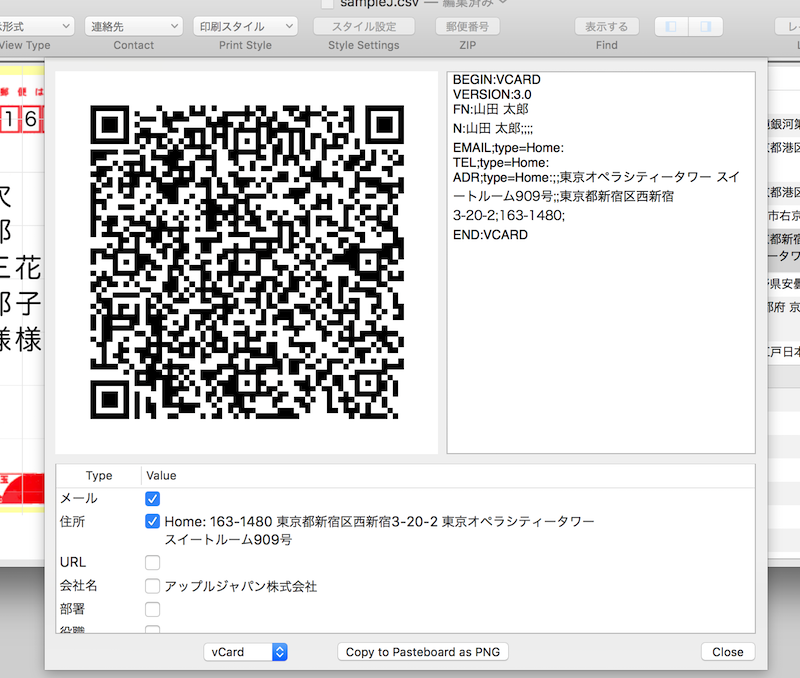Enable the URL checkbox
Viewport: 800px width, 678px height.
coord(153,562)
